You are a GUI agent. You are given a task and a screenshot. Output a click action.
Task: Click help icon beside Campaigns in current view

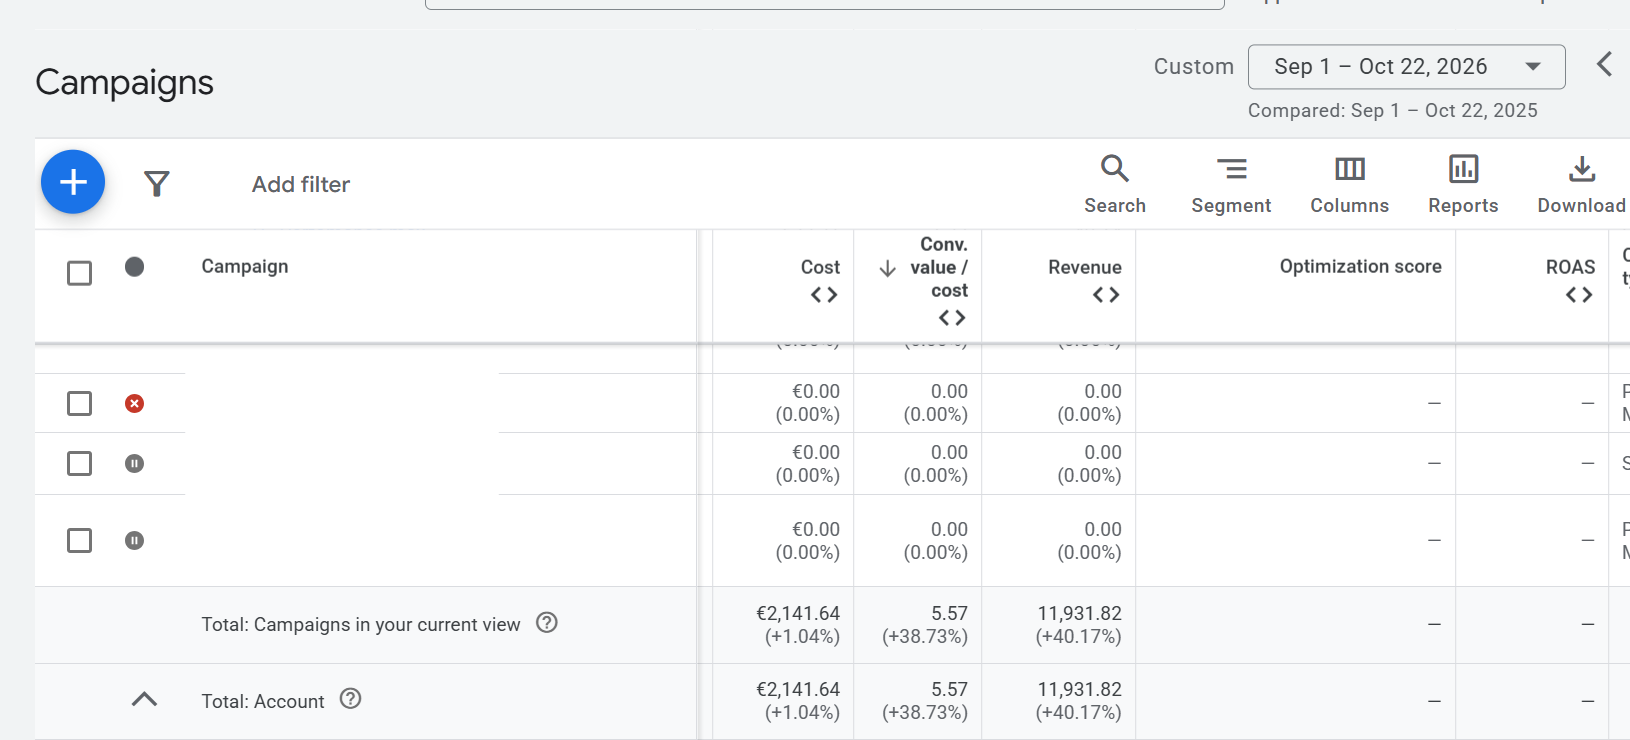coord(546,622)
